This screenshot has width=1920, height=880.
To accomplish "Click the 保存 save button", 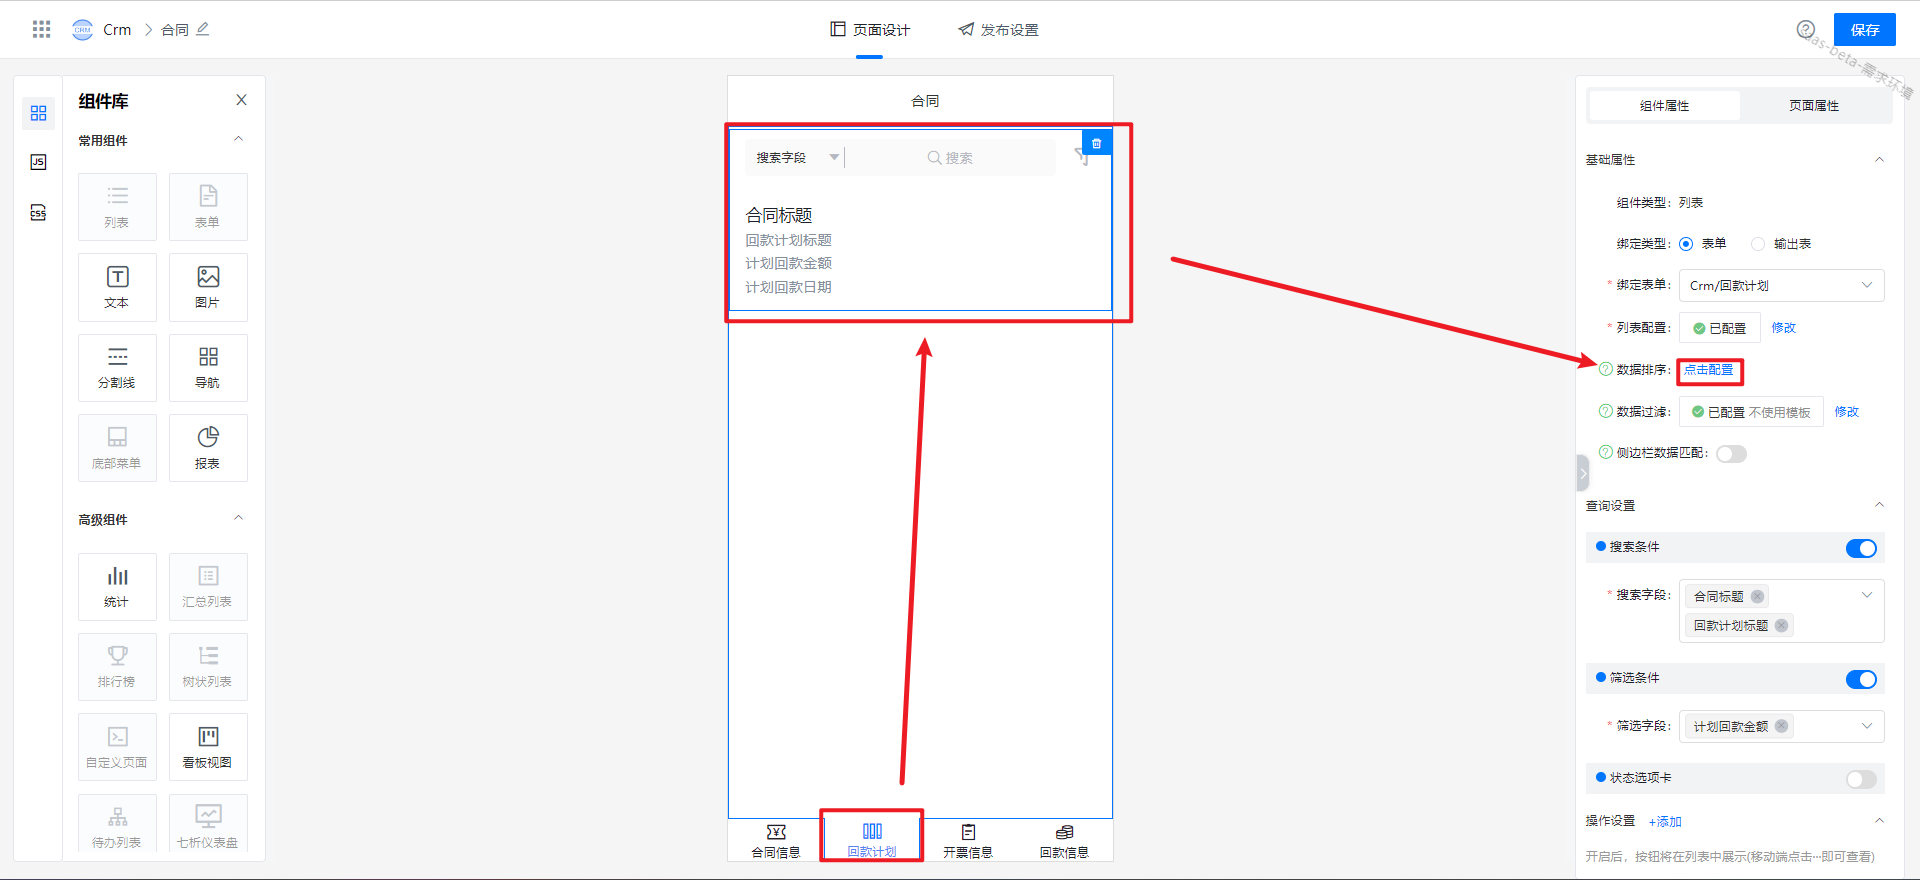I will [1864, 30].
